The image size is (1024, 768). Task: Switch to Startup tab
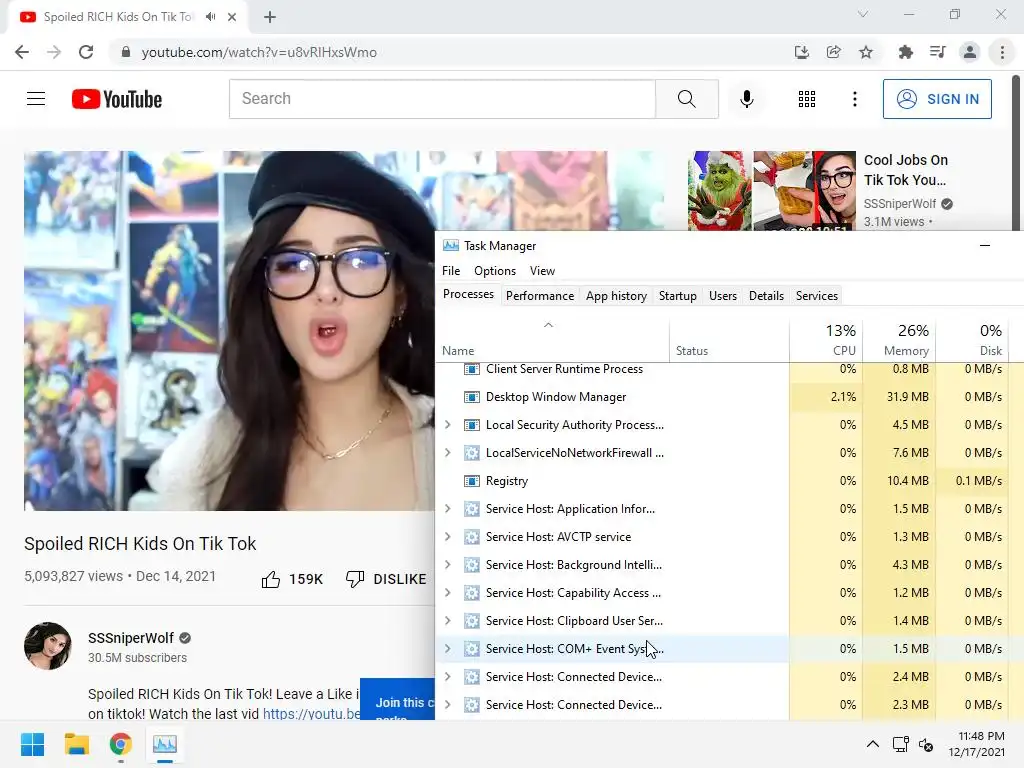677,296
